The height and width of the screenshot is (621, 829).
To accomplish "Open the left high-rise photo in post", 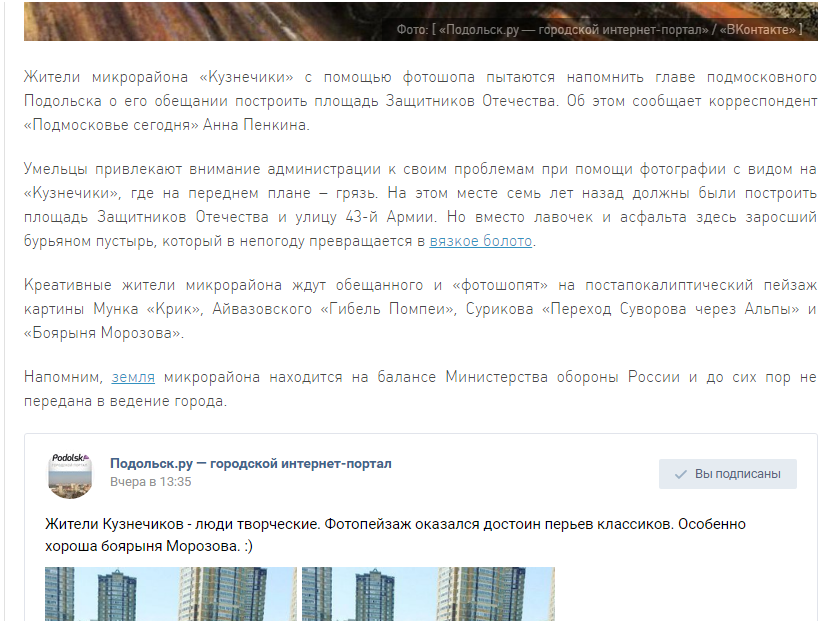I will click(171, 594).
